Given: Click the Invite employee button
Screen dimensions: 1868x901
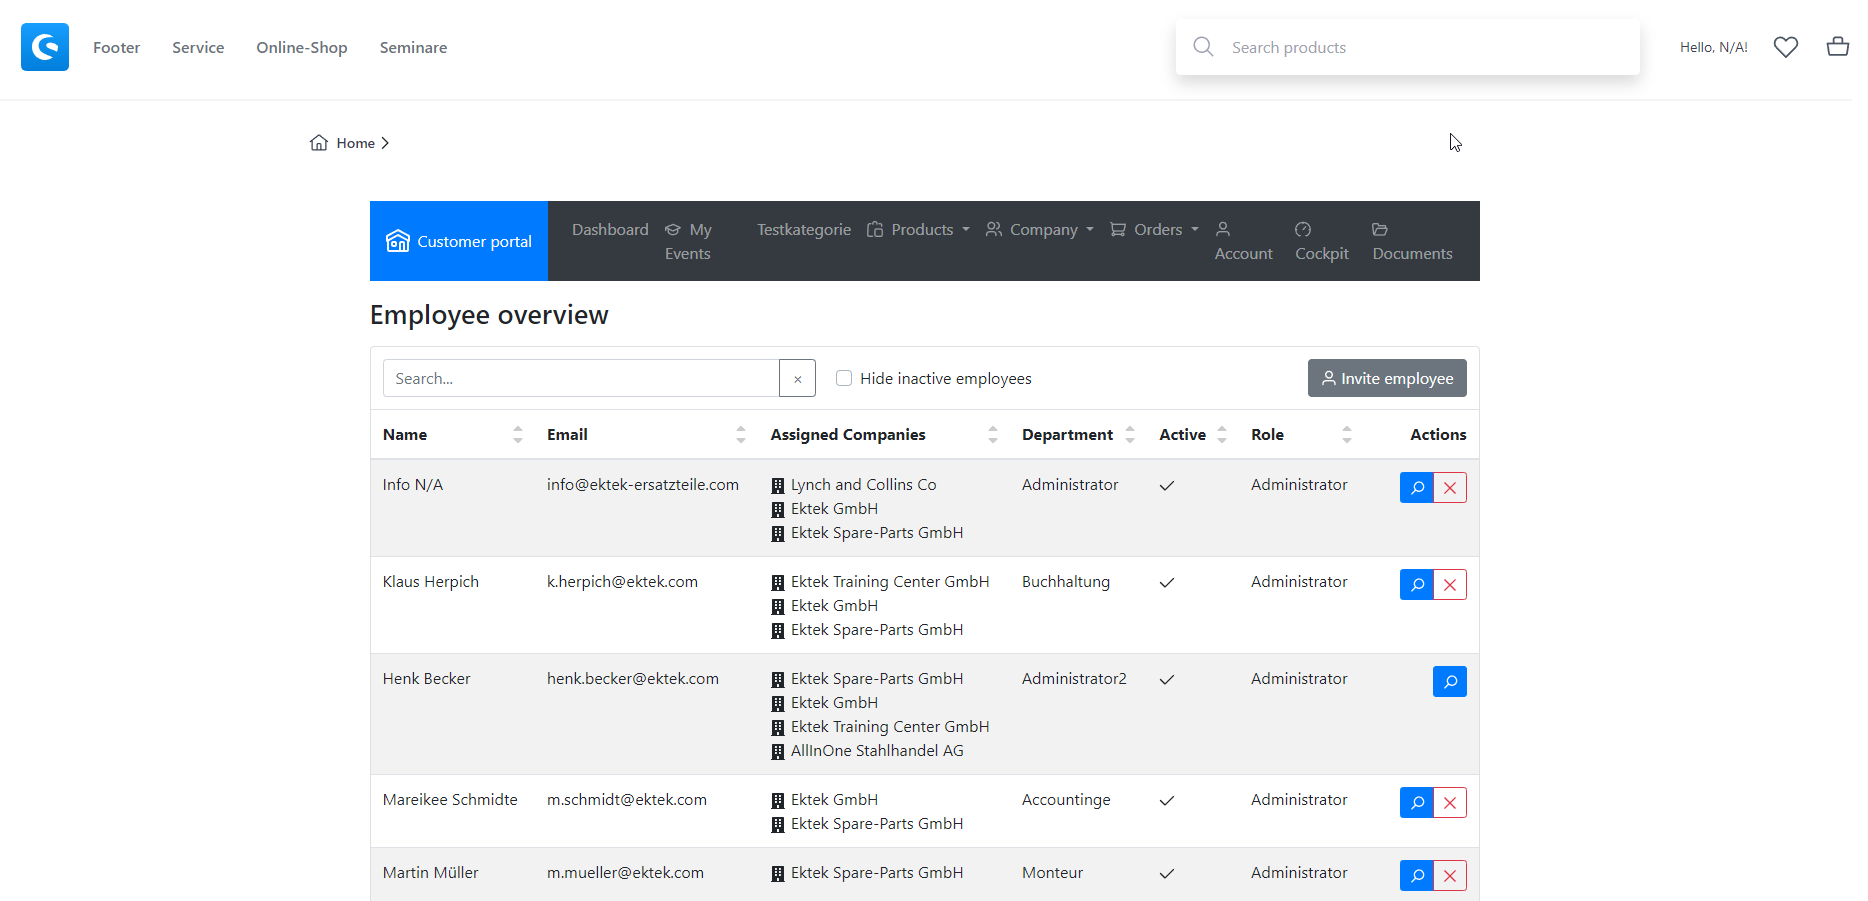Looking at the screenshot, I should click(x=1386, y=378).
